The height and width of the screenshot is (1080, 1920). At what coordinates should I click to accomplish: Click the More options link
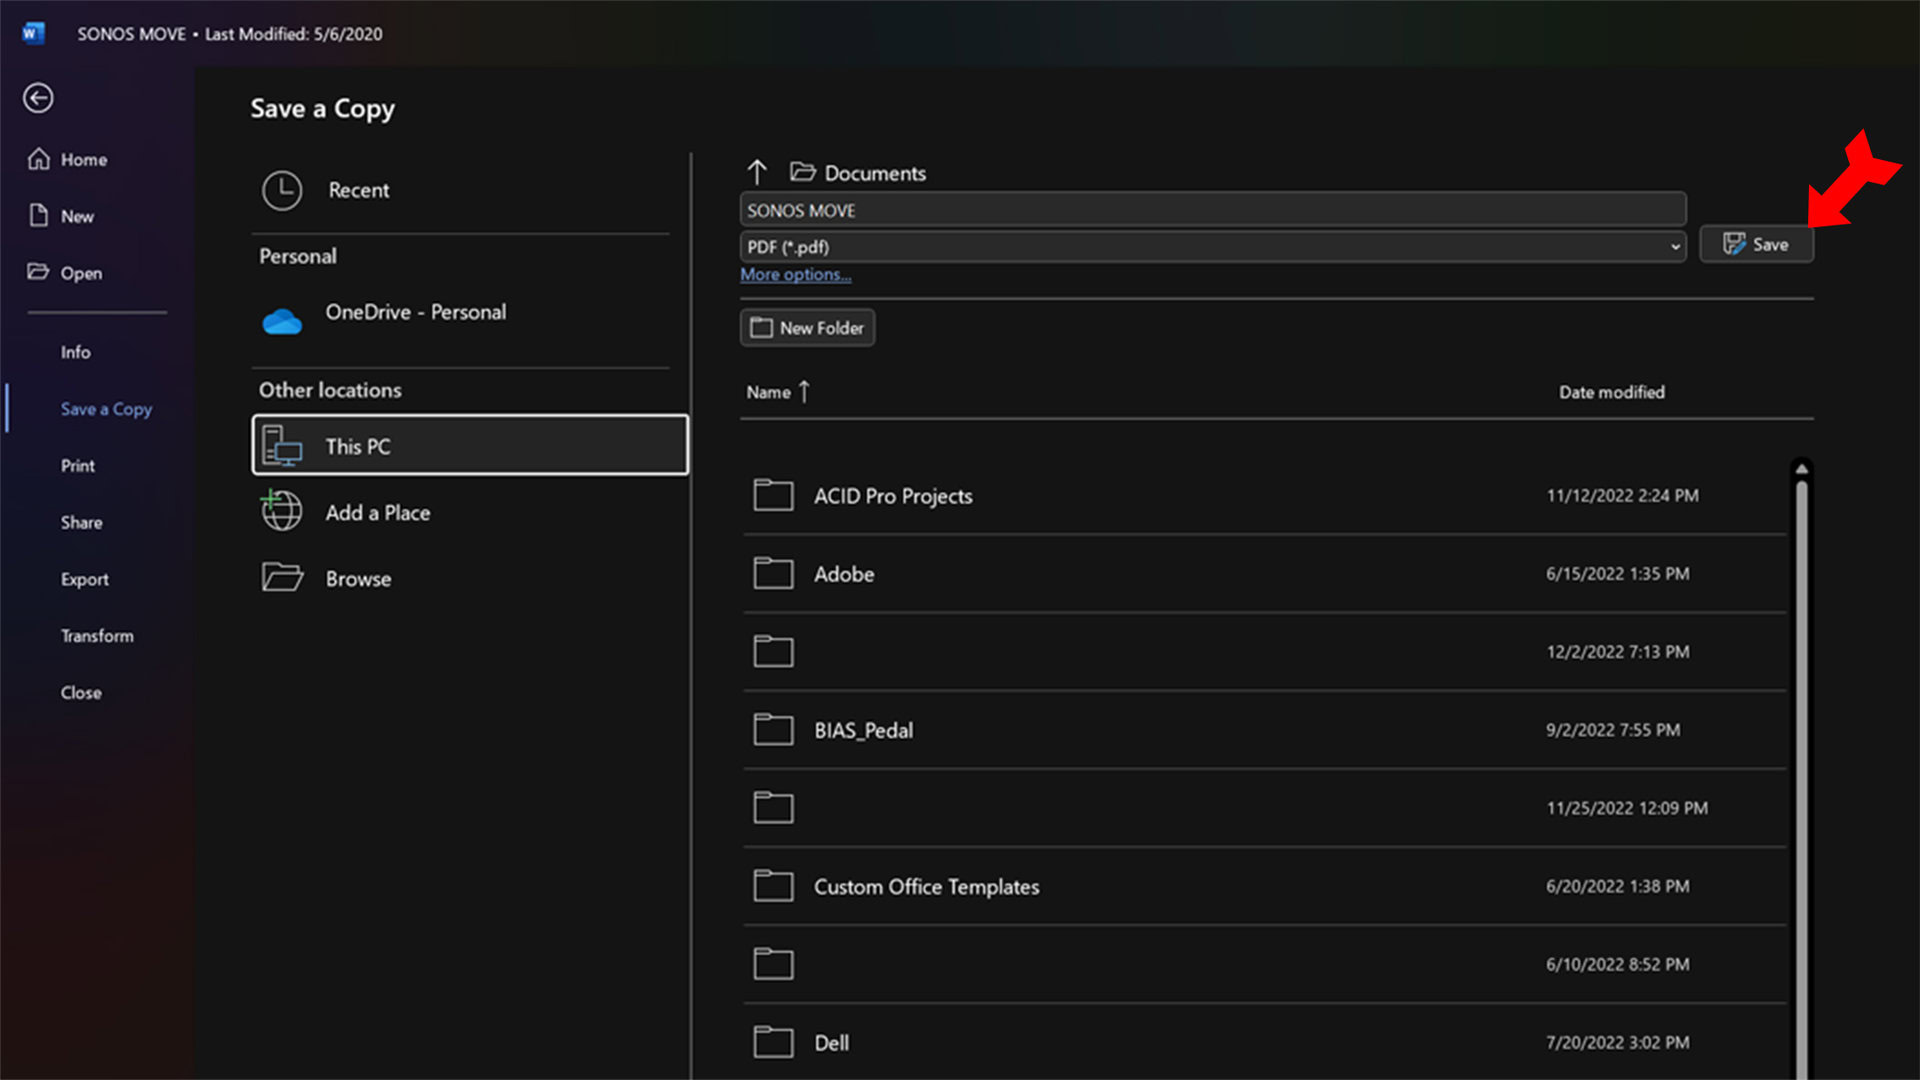click(795, 275)
